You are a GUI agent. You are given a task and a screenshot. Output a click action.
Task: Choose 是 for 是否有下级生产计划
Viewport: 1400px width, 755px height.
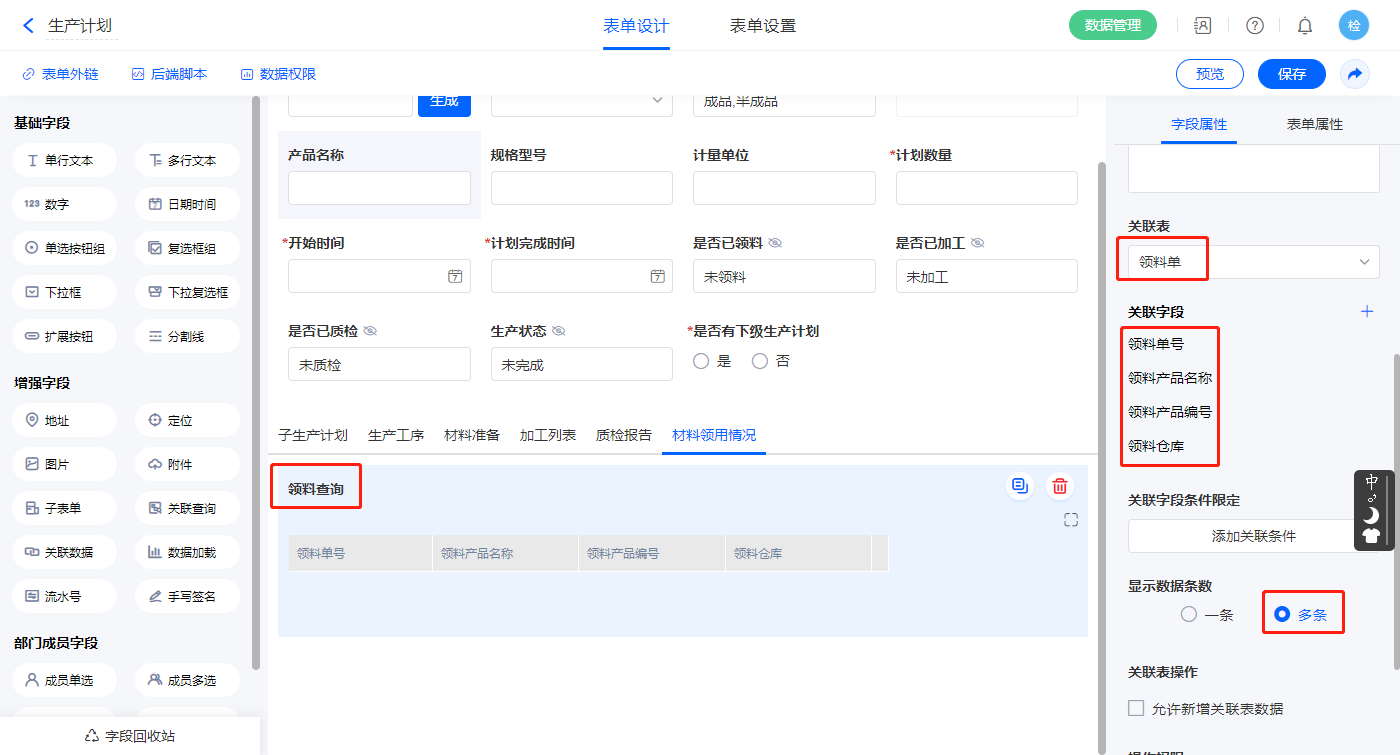click(701, 361)
